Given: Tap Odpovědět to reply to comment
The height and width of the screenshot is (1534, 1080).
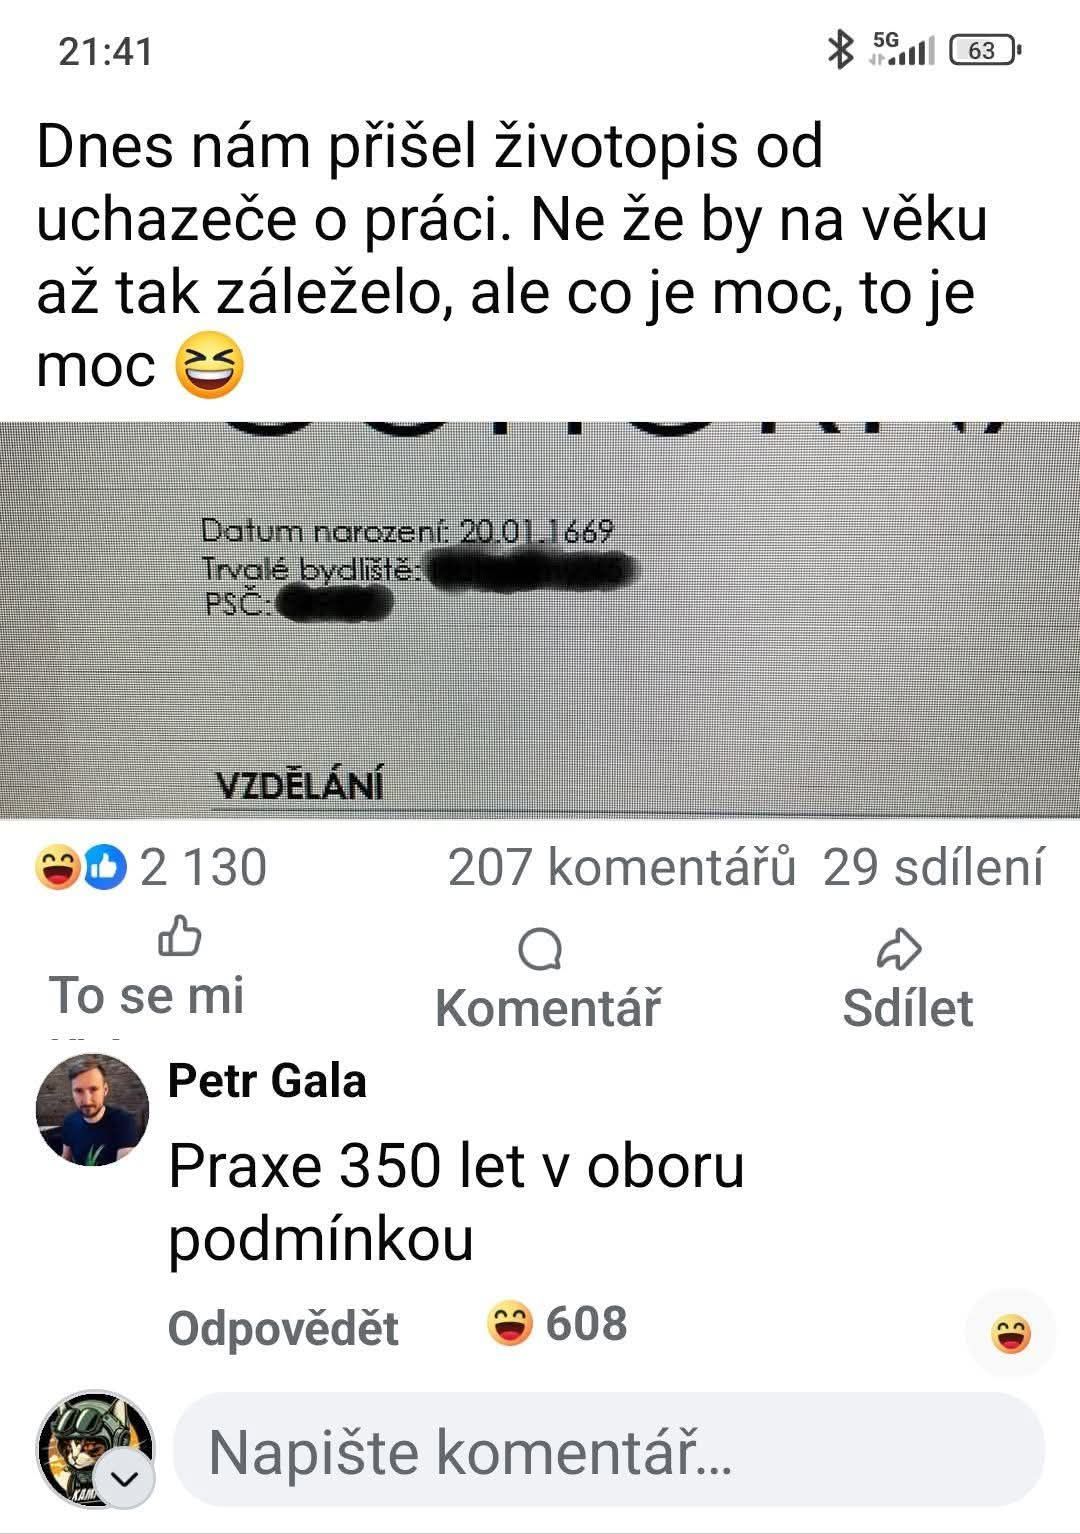Looking at the screenshot, I should pos(283,1328).
